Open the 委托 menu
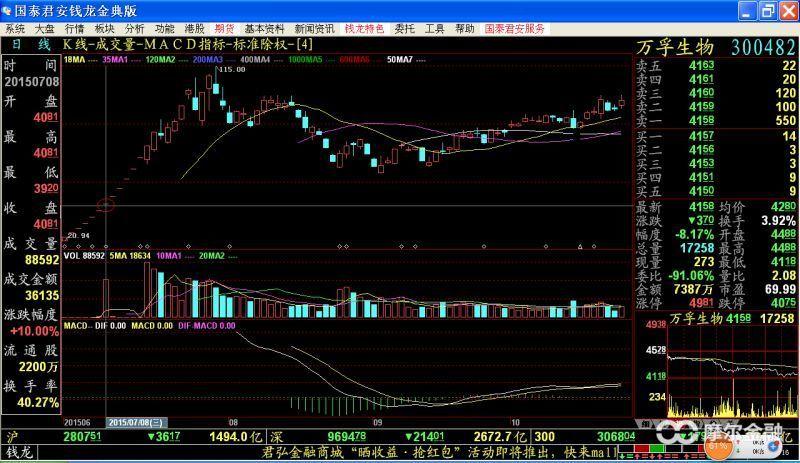 pos(405,29)
